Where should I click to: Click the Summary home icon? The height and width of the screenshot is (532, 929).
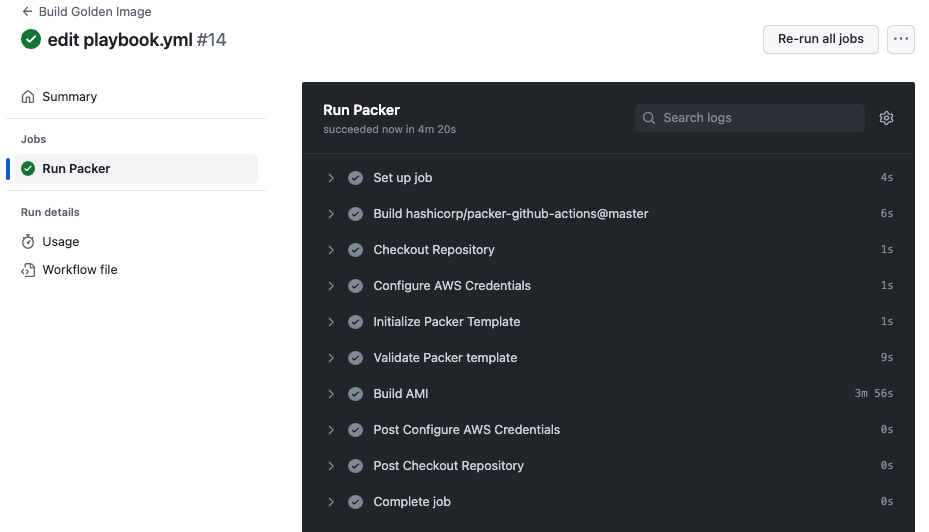coord(28,97)
